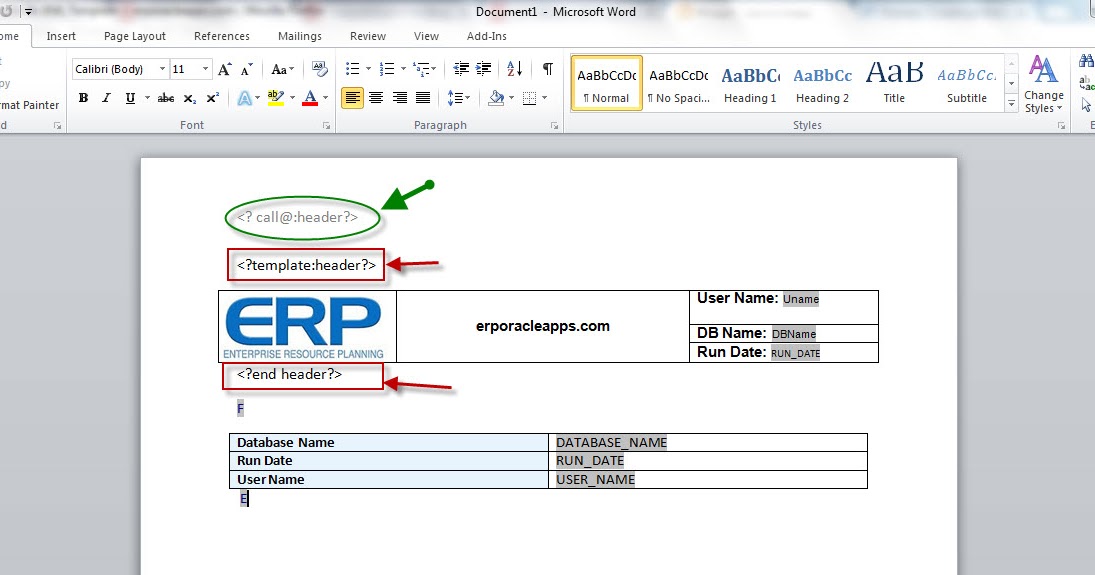Apply borders to selection
The height and width of the screenshot is (575, 1095).
529,99
